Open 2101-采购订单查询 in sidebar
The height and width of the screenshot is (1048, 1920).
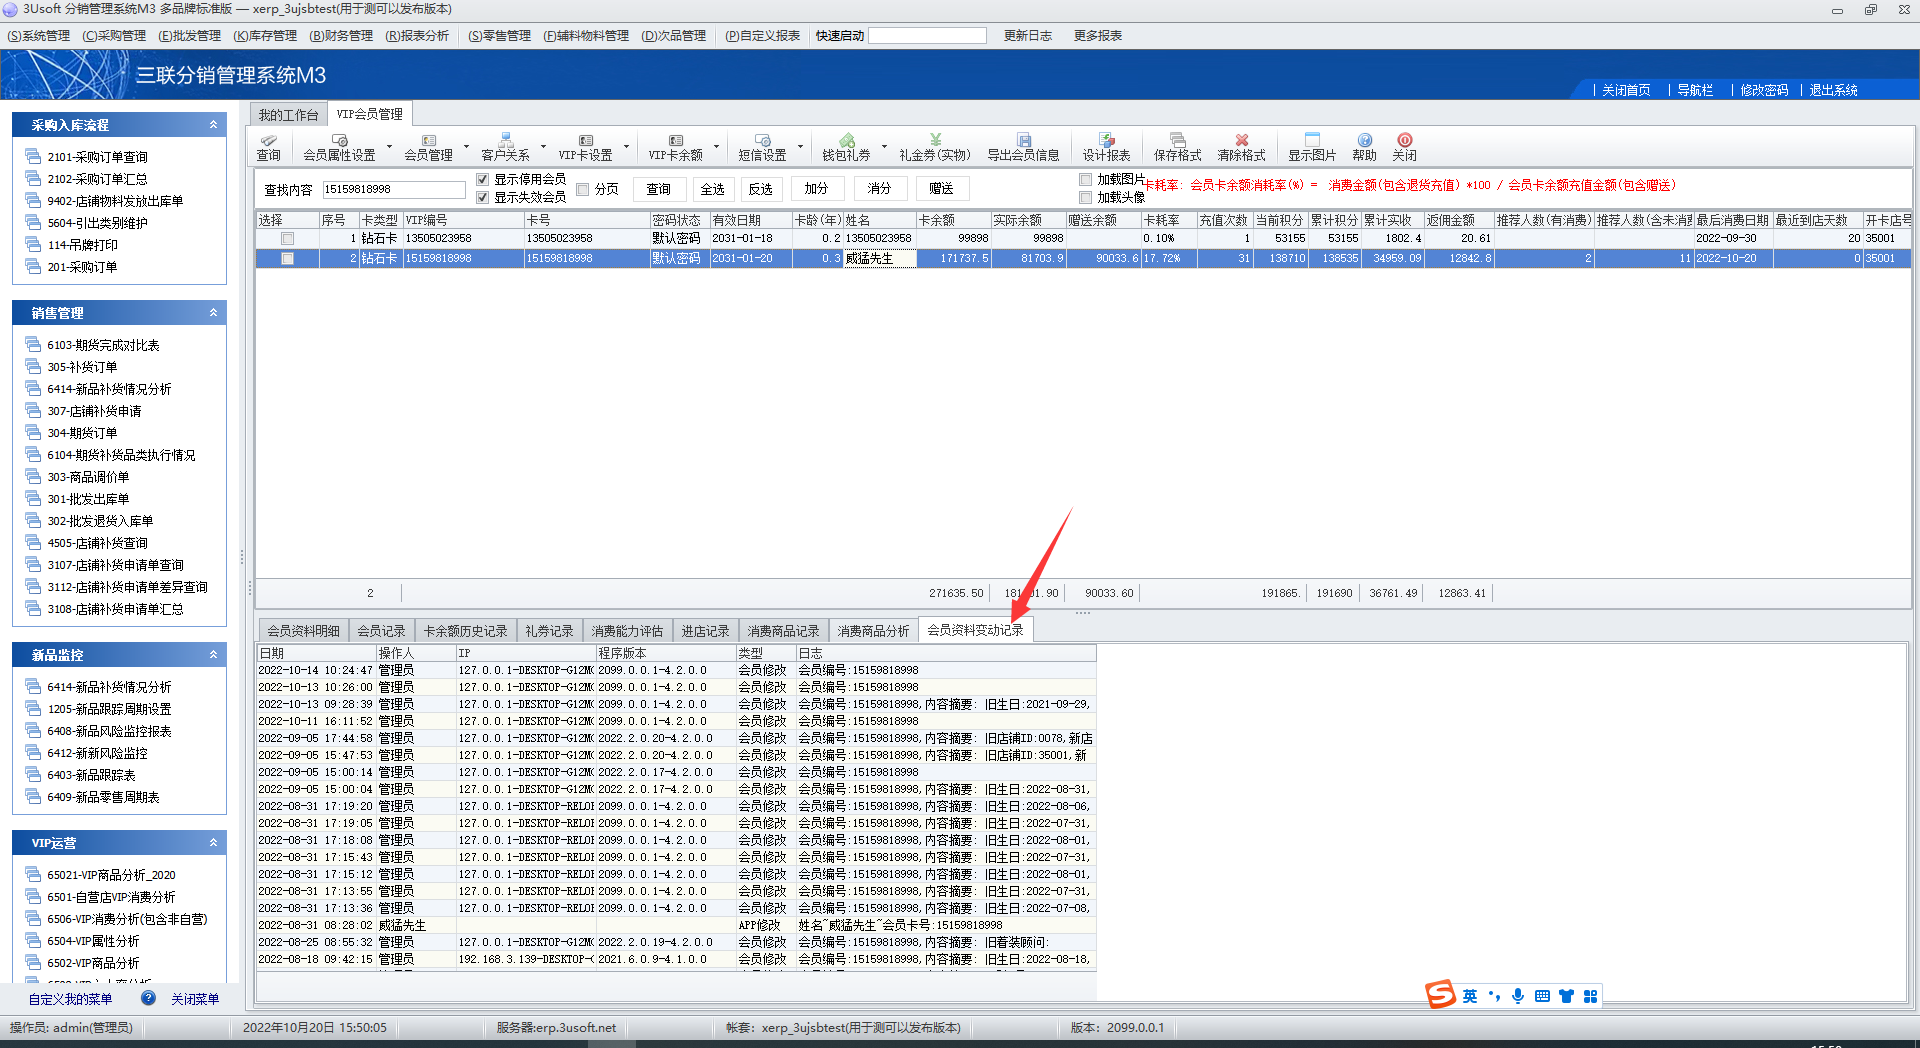(x=97, y=157)
